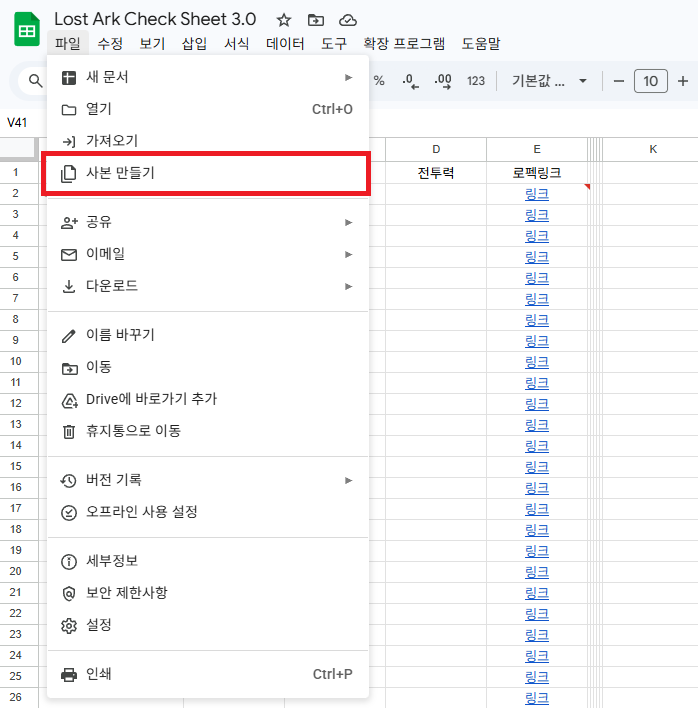Click the select-all corner box
The height and width of the screenshot is (708, 698).
(x=18, y=149)
